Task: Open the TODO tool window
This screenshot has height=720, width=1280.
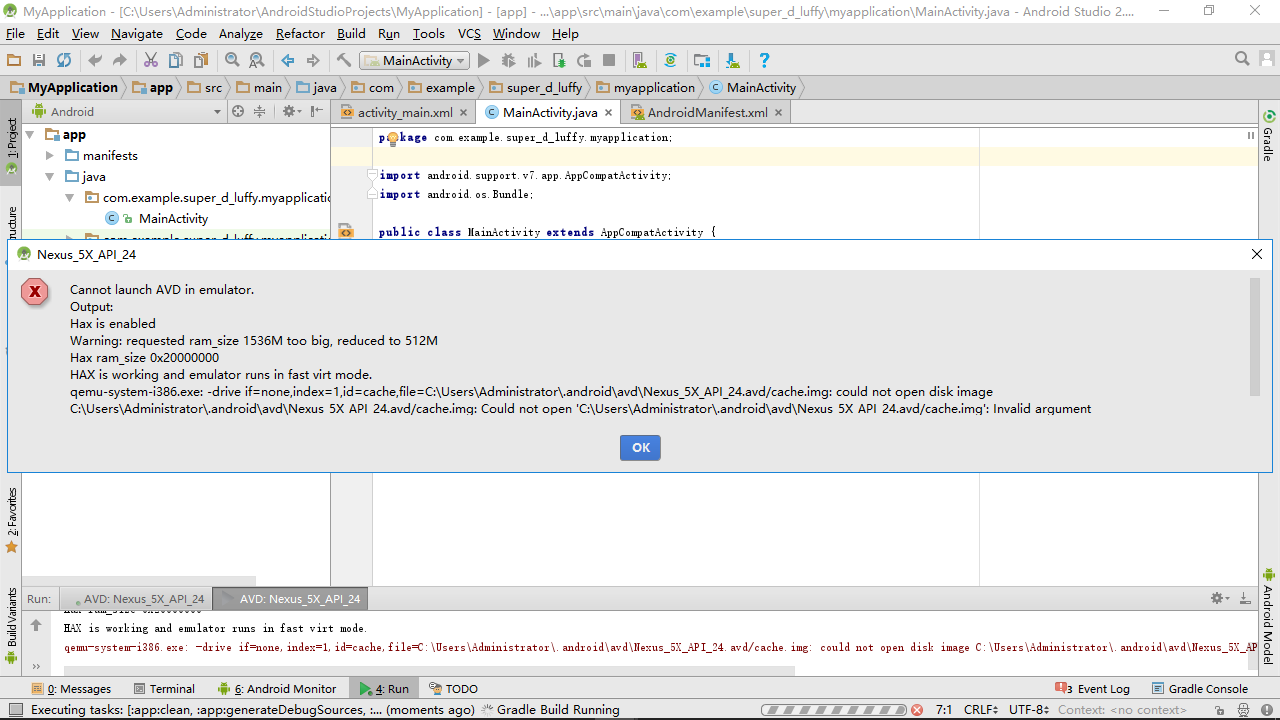Action: point(453,689)
